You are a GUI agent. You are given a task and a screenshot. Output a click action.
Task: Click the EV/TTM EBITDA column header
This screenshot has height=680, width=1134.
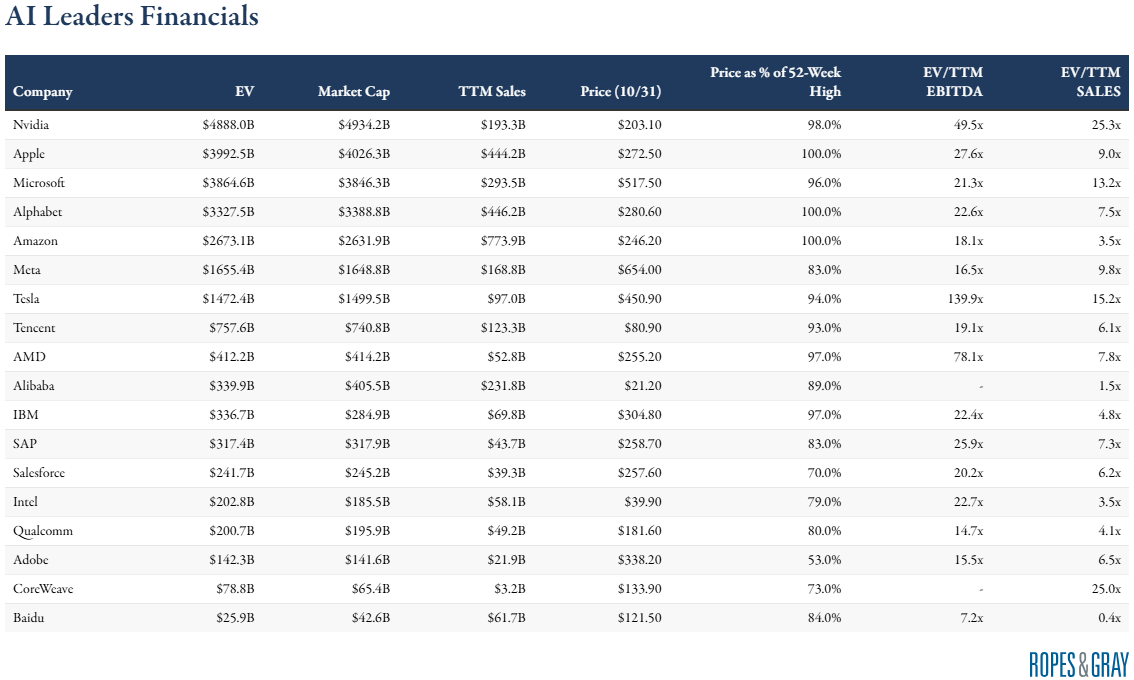click(x=952, y=82)
